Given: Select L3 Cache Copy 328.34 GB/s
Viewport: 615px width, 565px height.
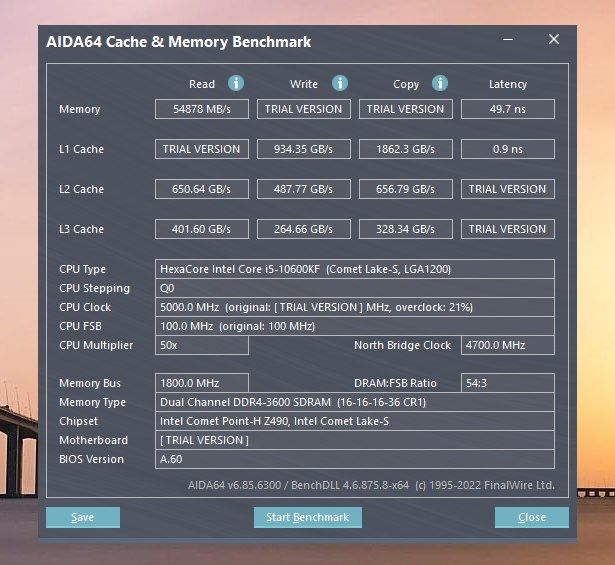Looking at the screenshot, I should pos(406,229).
